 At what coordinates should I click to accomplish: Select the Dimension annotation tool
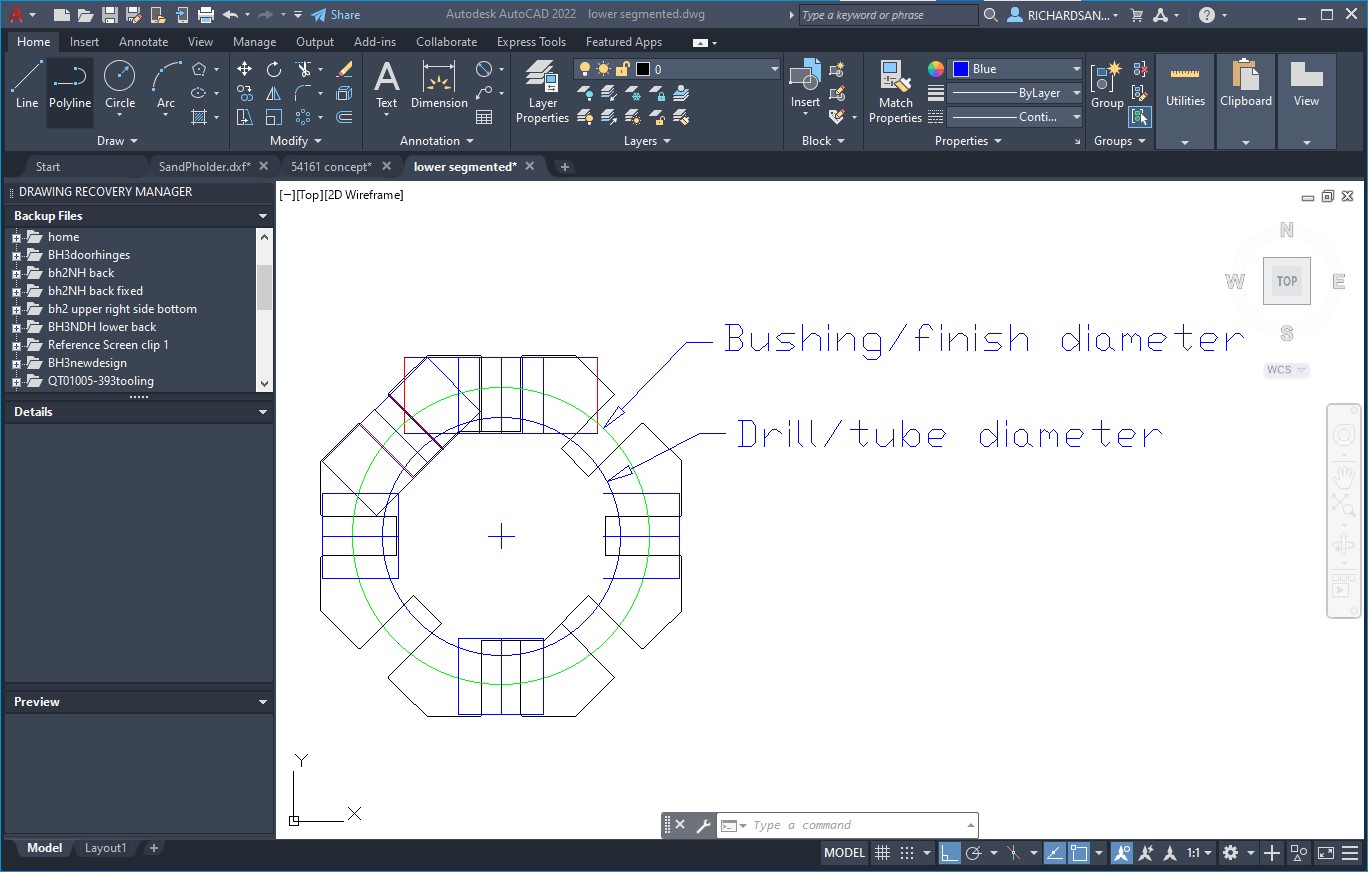point(439,85)
